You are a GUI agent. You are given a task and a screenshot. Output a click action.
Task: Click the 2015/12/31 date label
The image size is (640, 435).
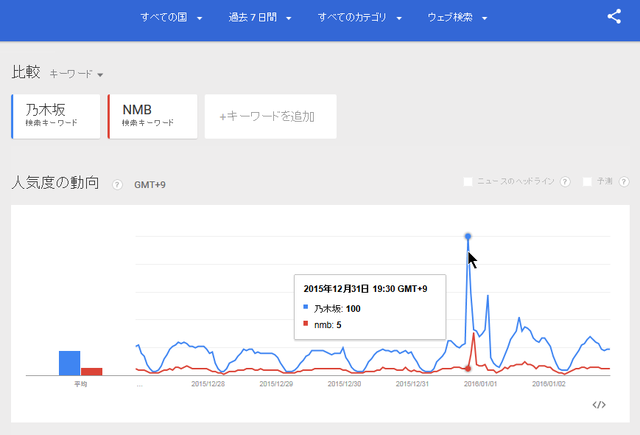[412, 384]
